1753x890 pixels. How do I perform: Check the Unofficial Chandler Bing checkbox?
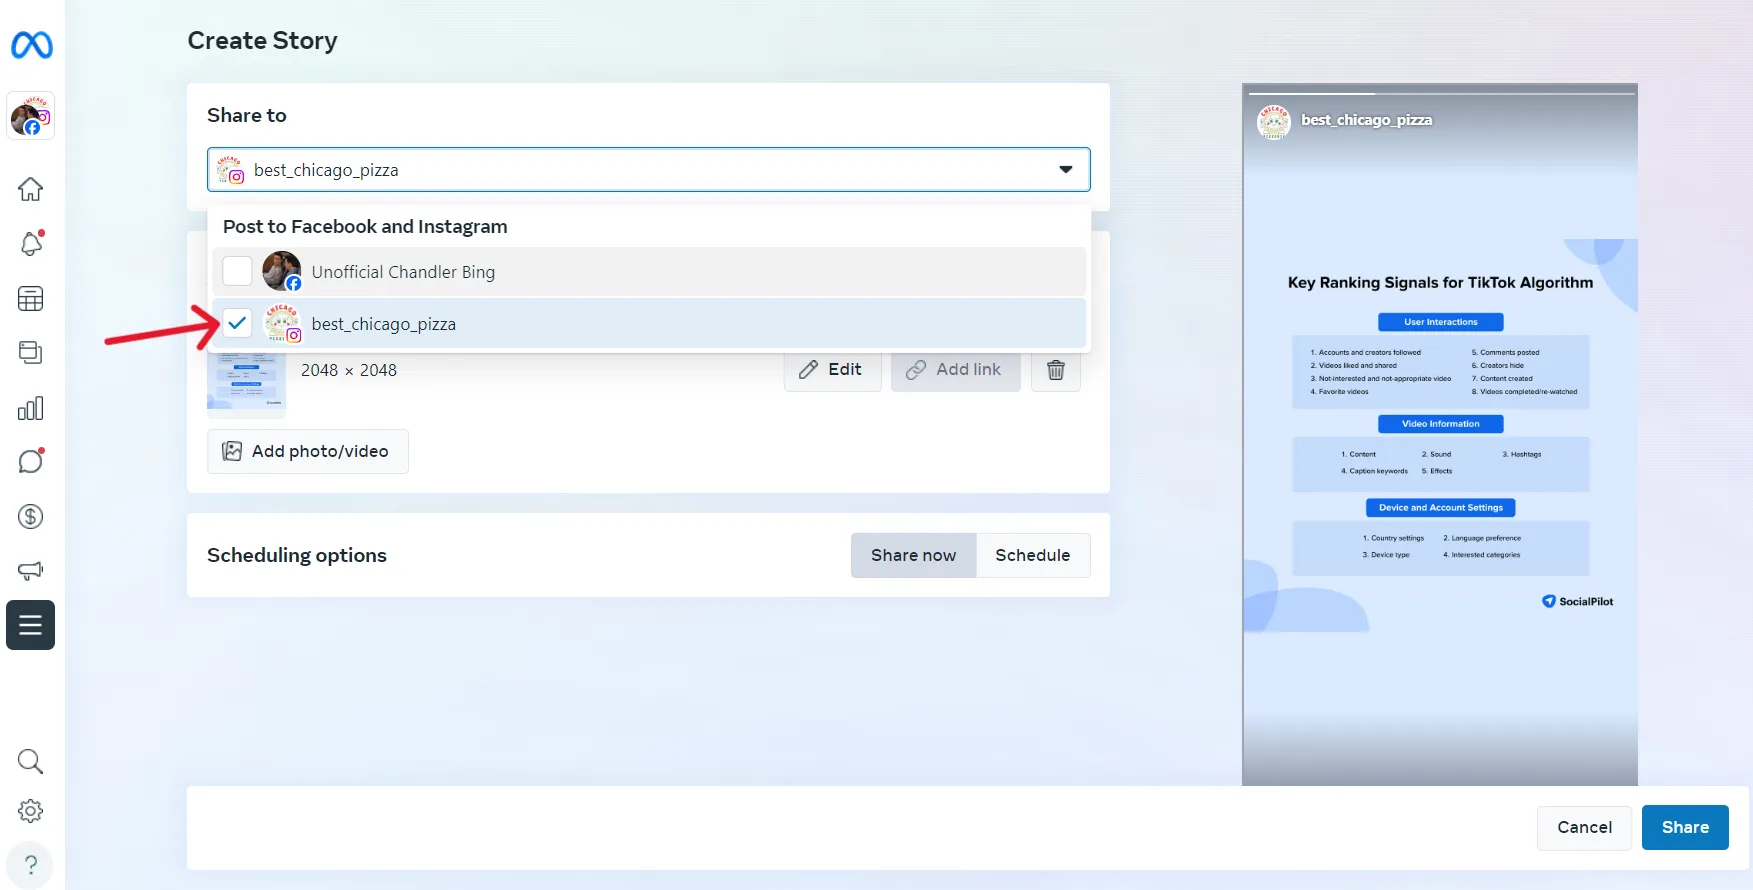tap(237, 271)
